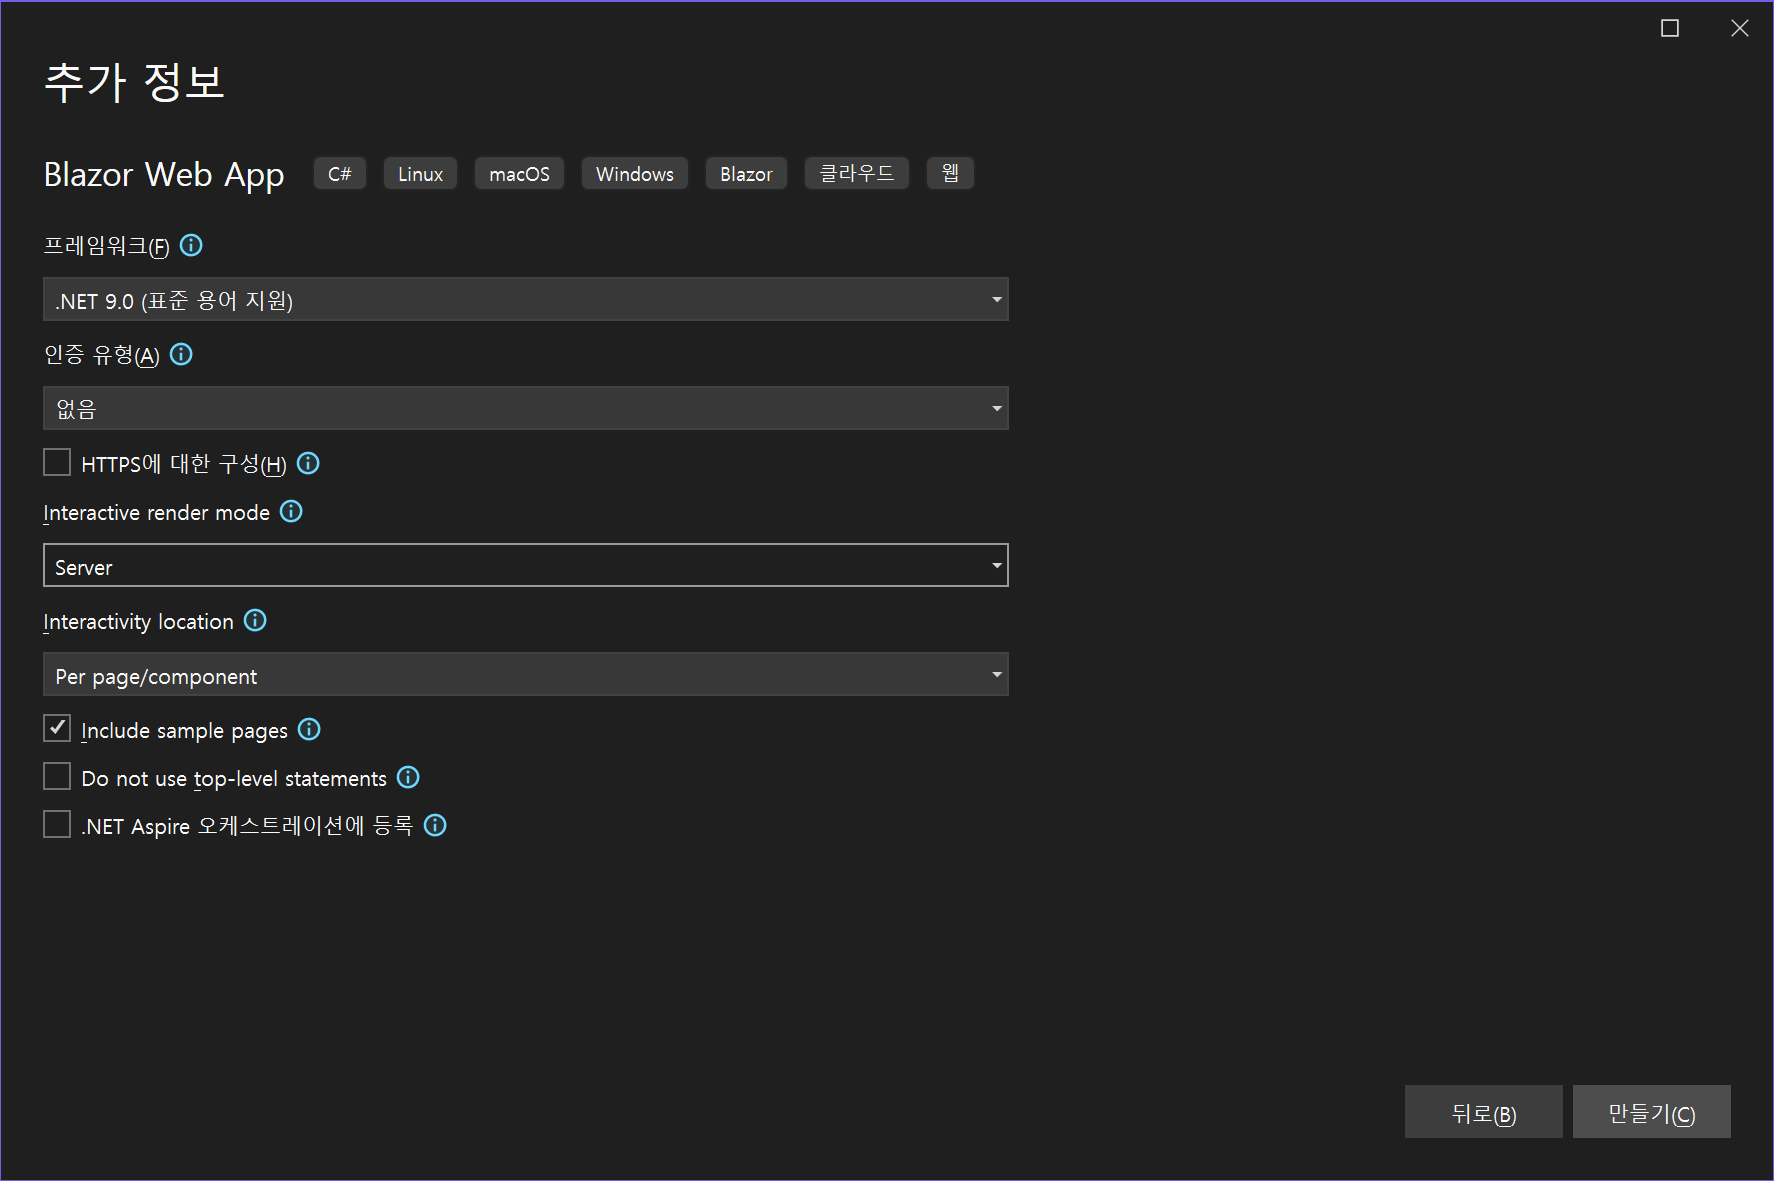Click the Blazor tag

pyautogui.click(x=746, y=174)
